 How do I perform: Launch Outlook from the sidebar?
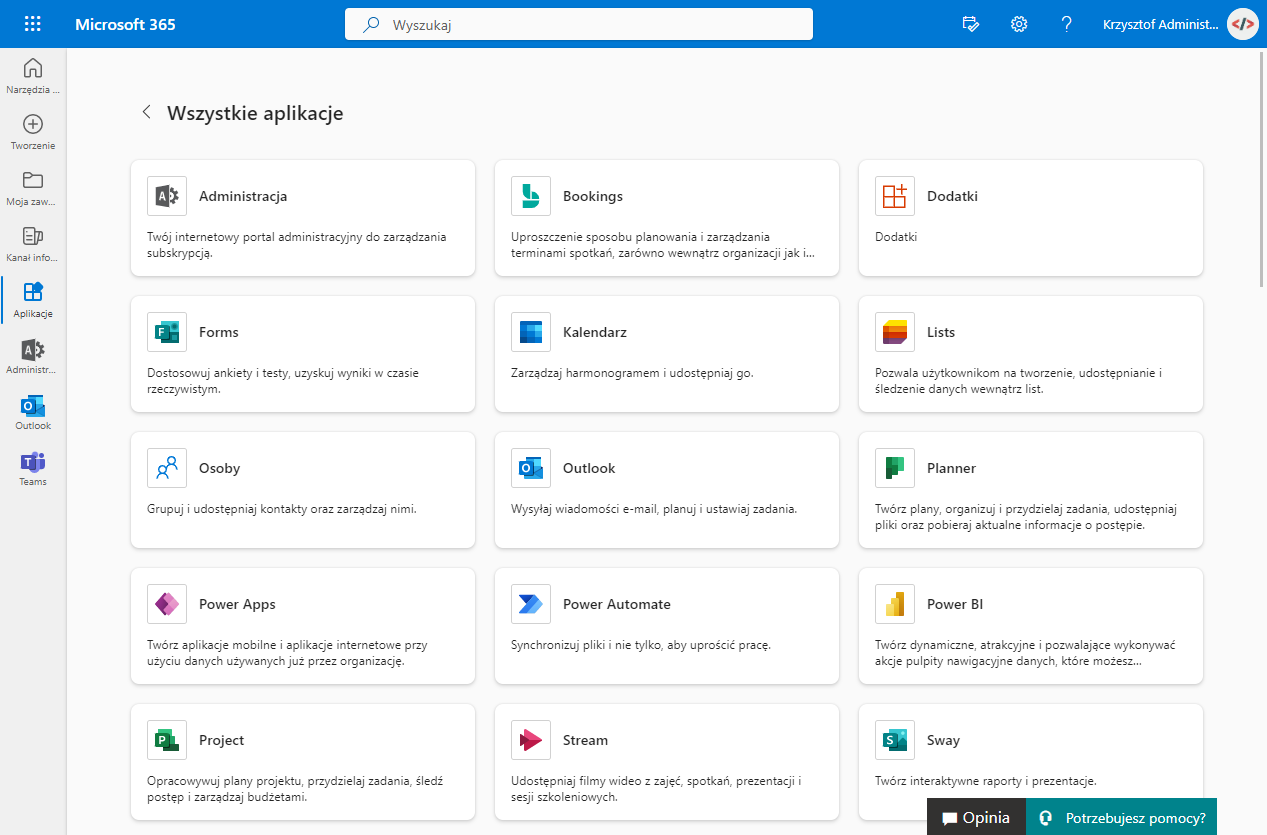[x=33, y=411]
